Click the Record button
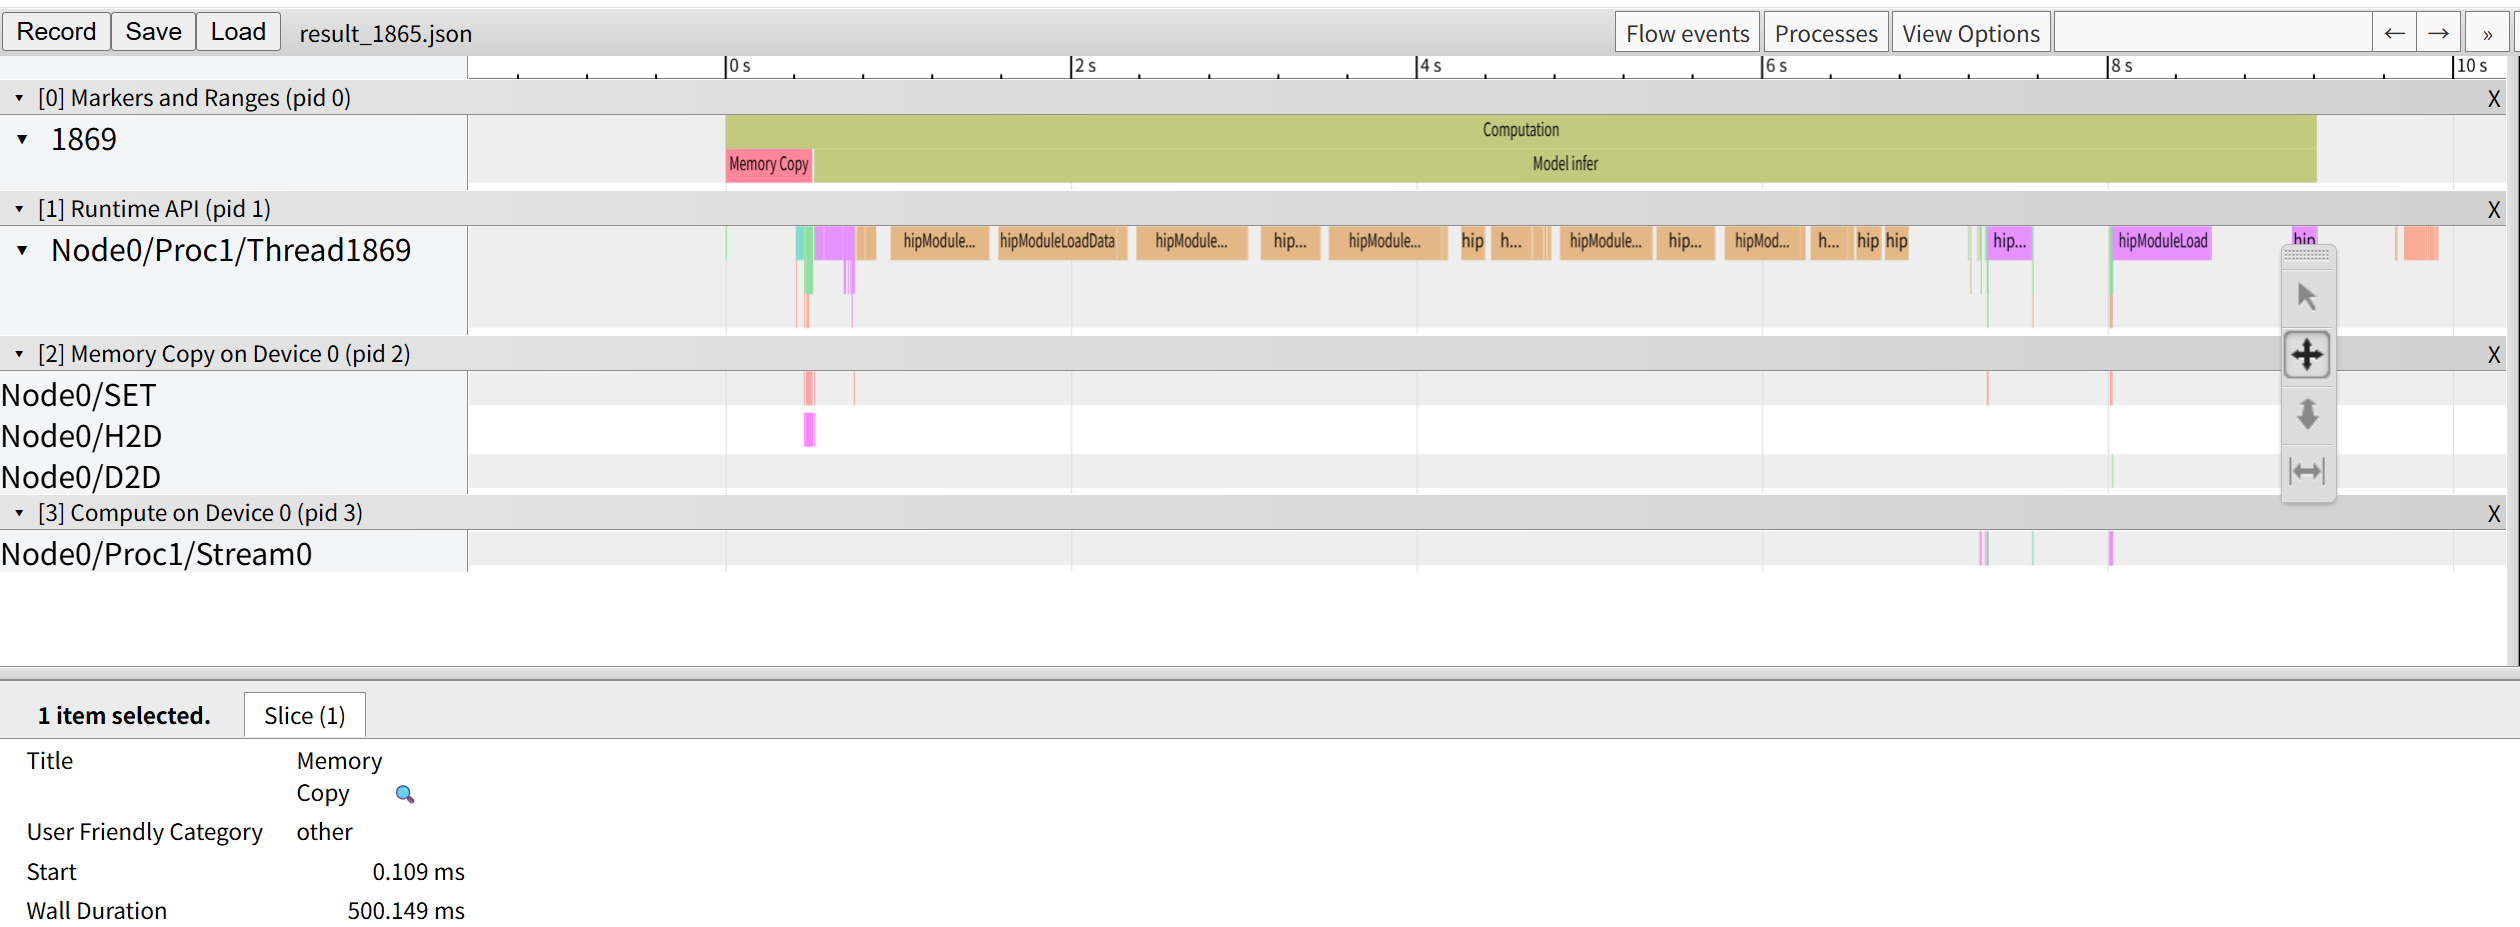2520x927 pixels. 56,31
